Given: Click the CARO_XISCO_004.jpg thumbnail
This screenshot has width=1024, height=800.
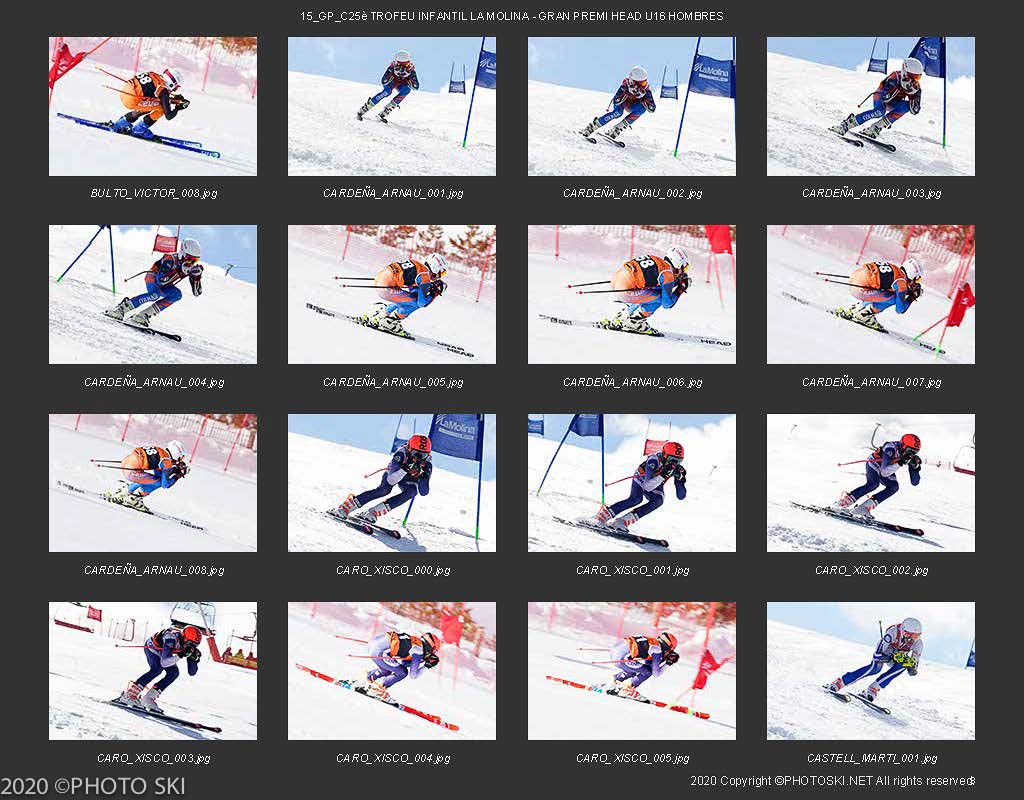Looking at the screenshot, I should coord(392,671).
